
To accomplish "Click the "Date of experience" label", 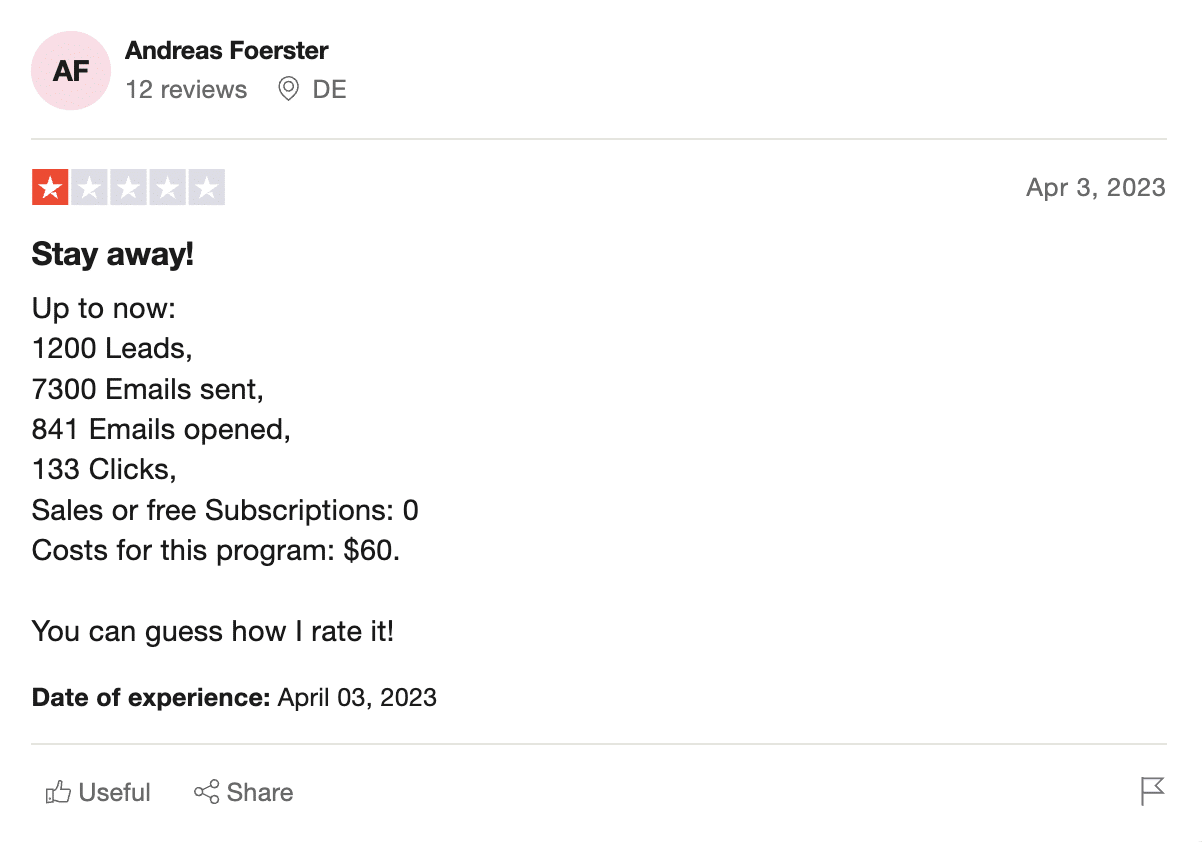I will click(151, 698).
